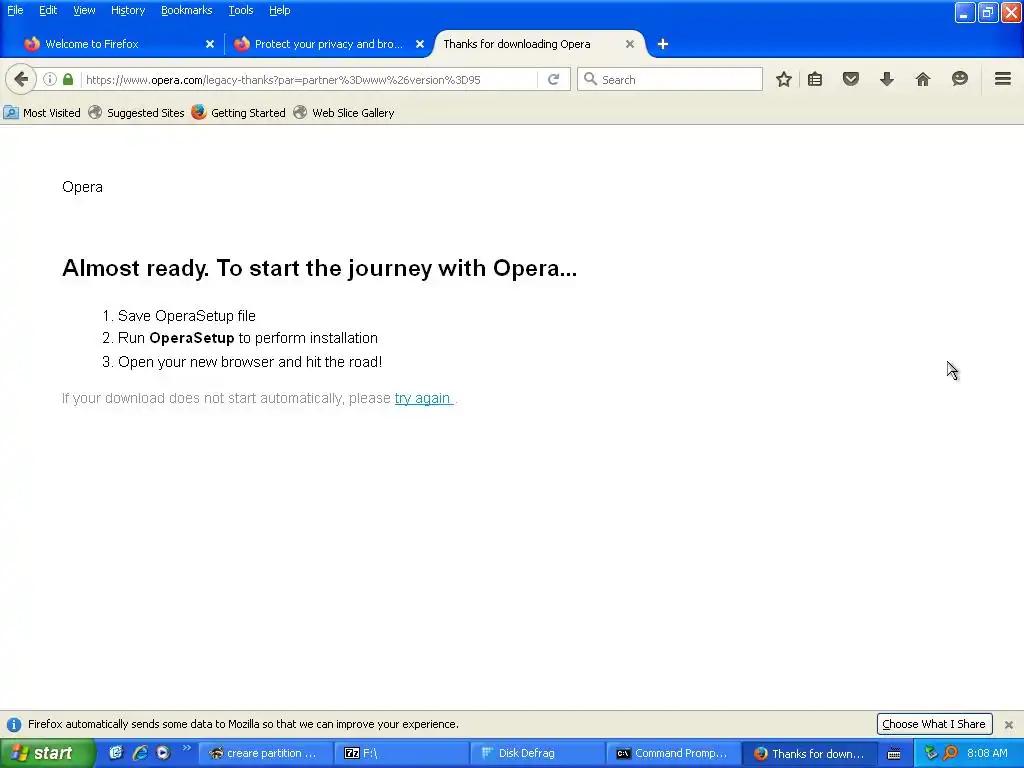Launch Show Desktop quick launch icon
The width and height of the screenshot is (1024, 768).
coord(116,753)
